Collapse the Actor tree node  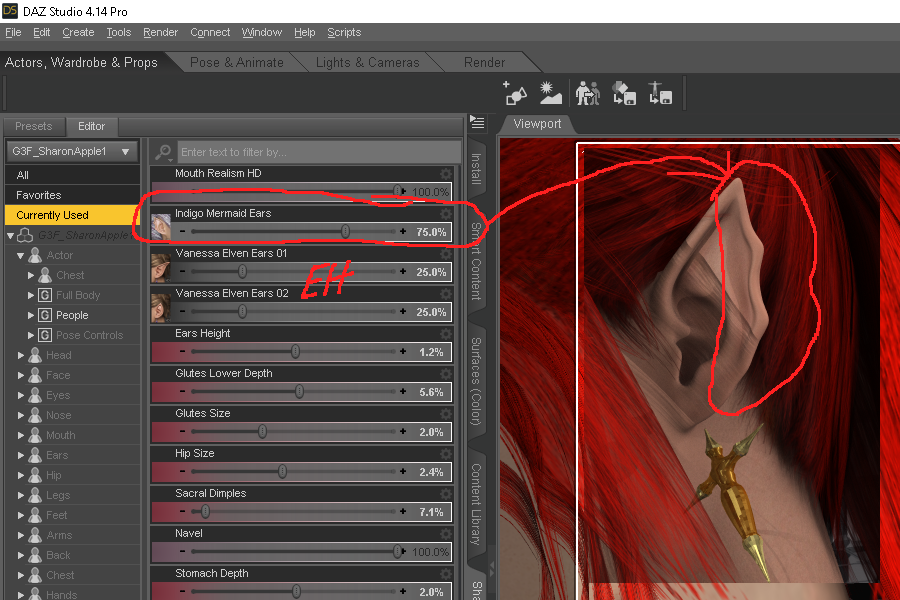[x=21, y=256]
